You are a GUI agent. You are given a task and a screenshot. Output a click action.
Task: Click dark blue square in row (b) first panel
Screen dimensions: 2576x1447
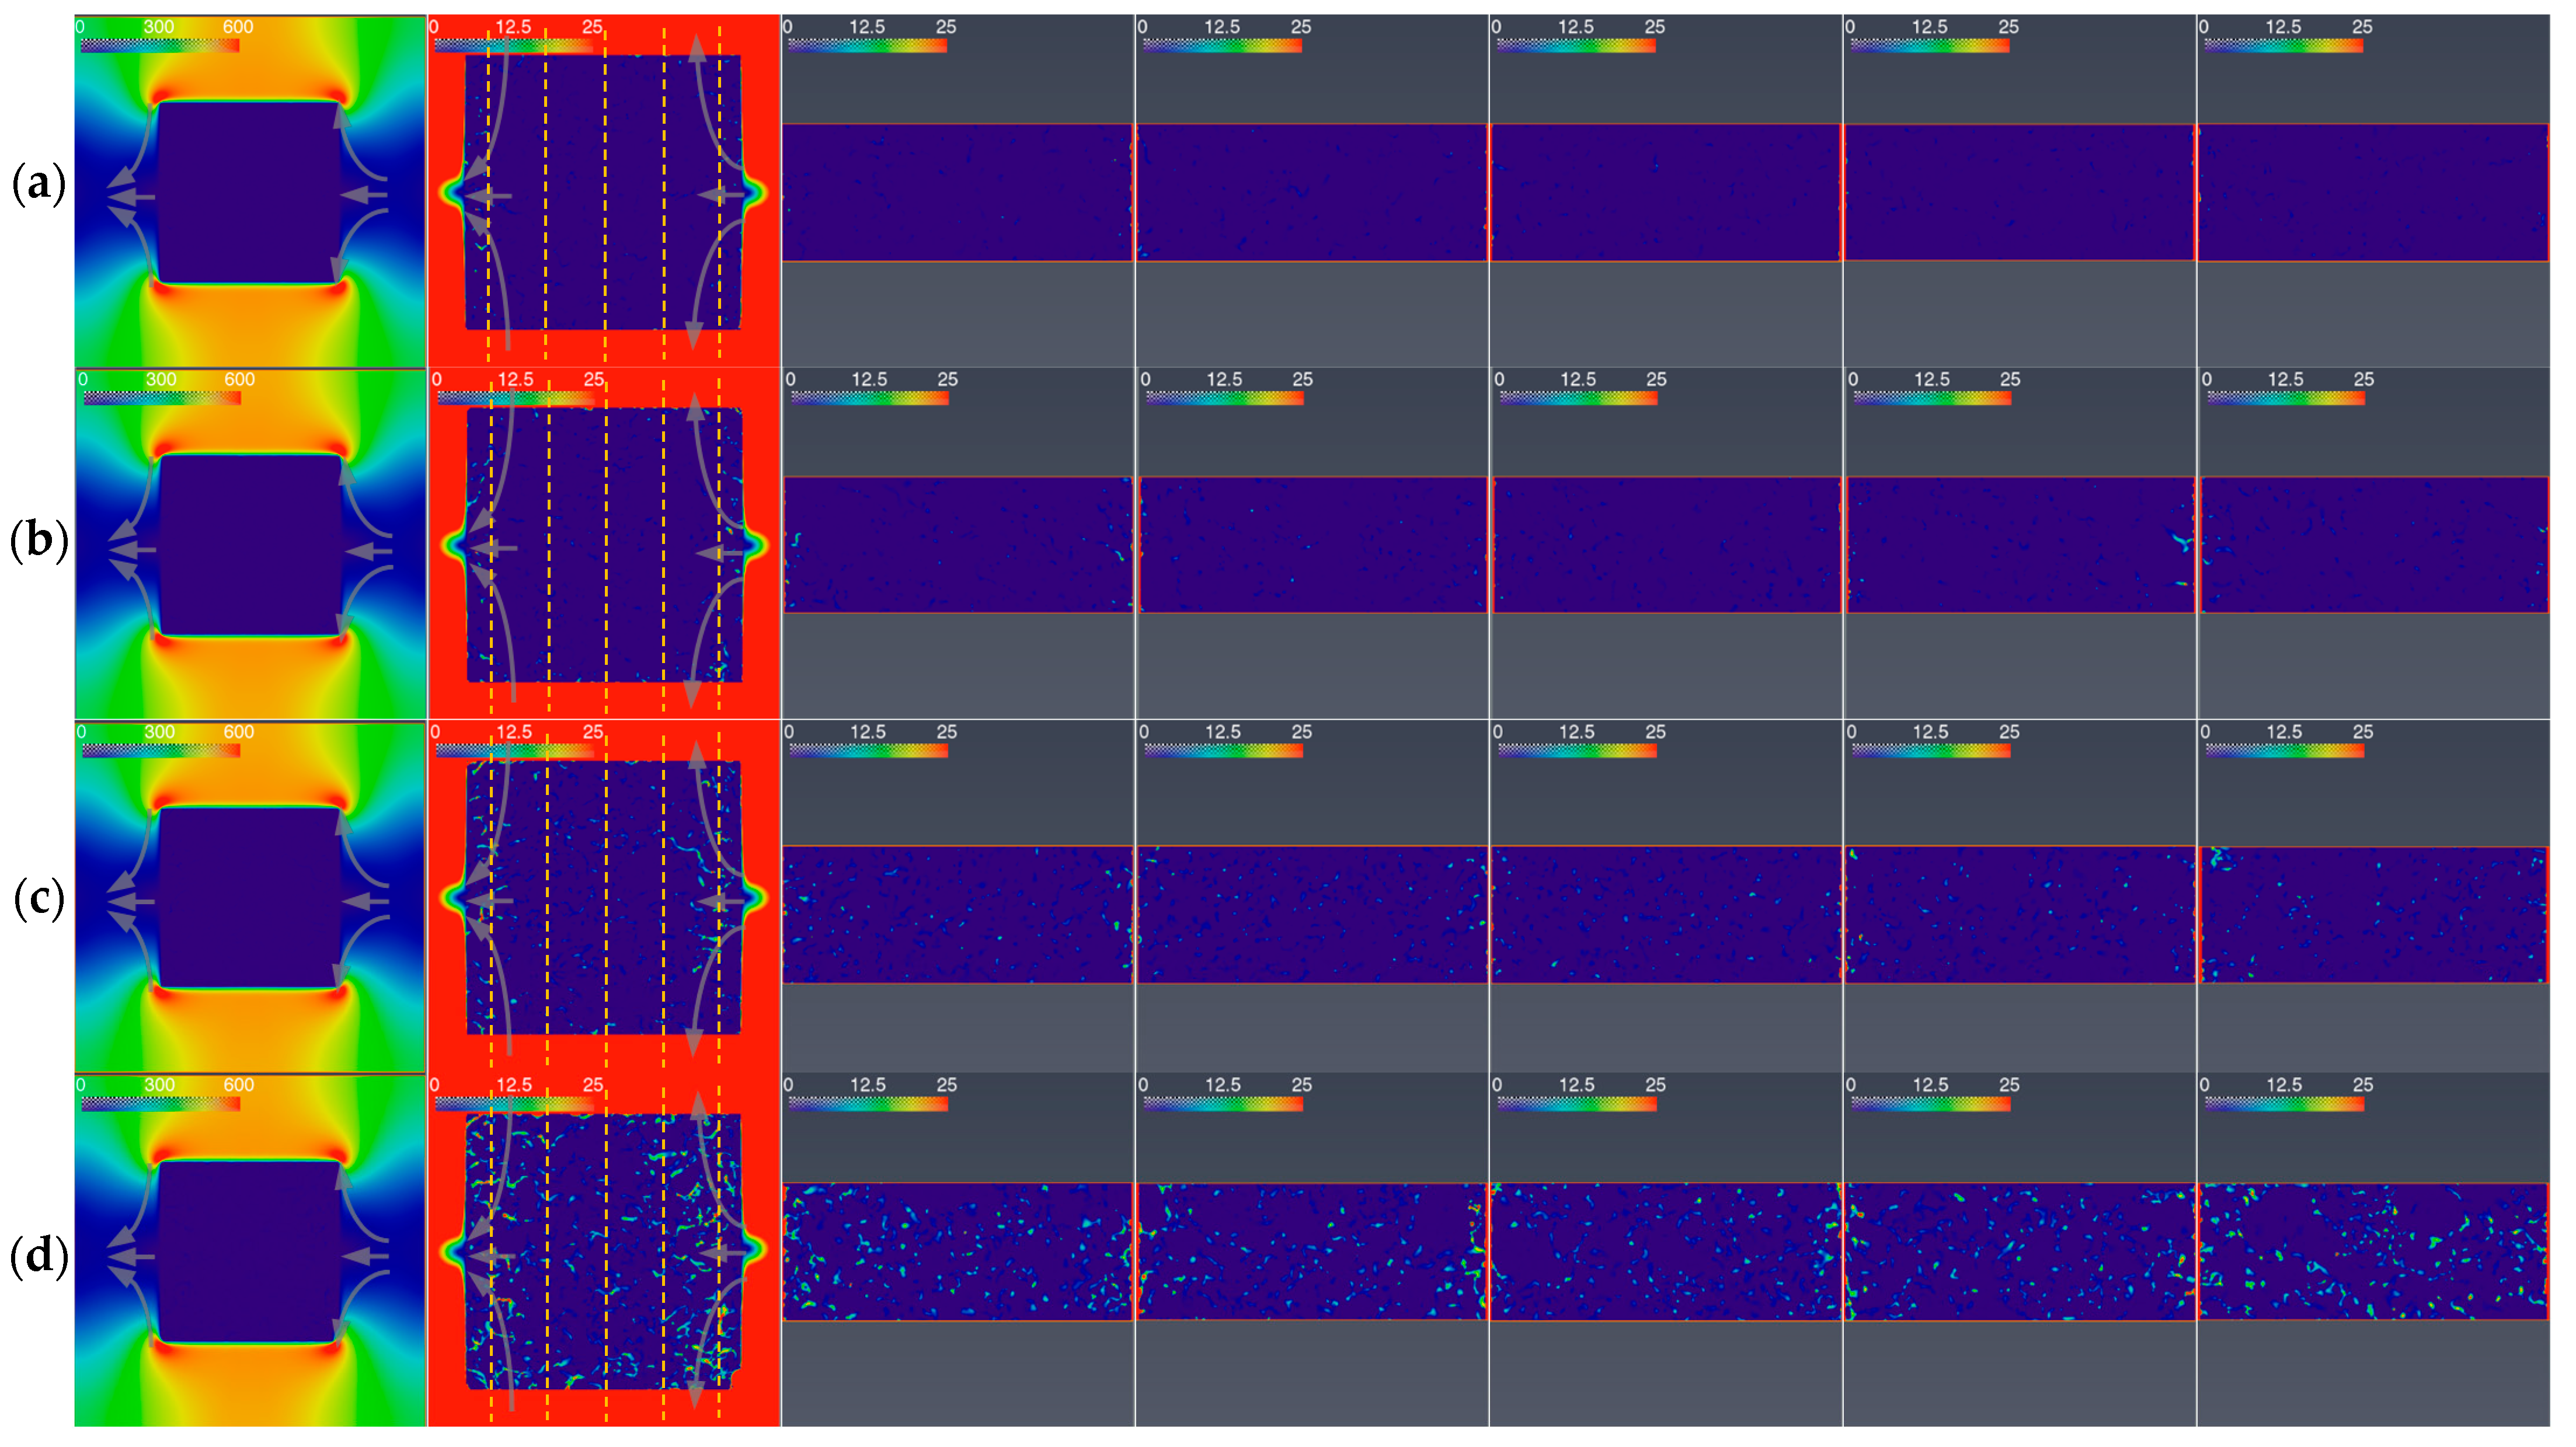tap(250, 545)
